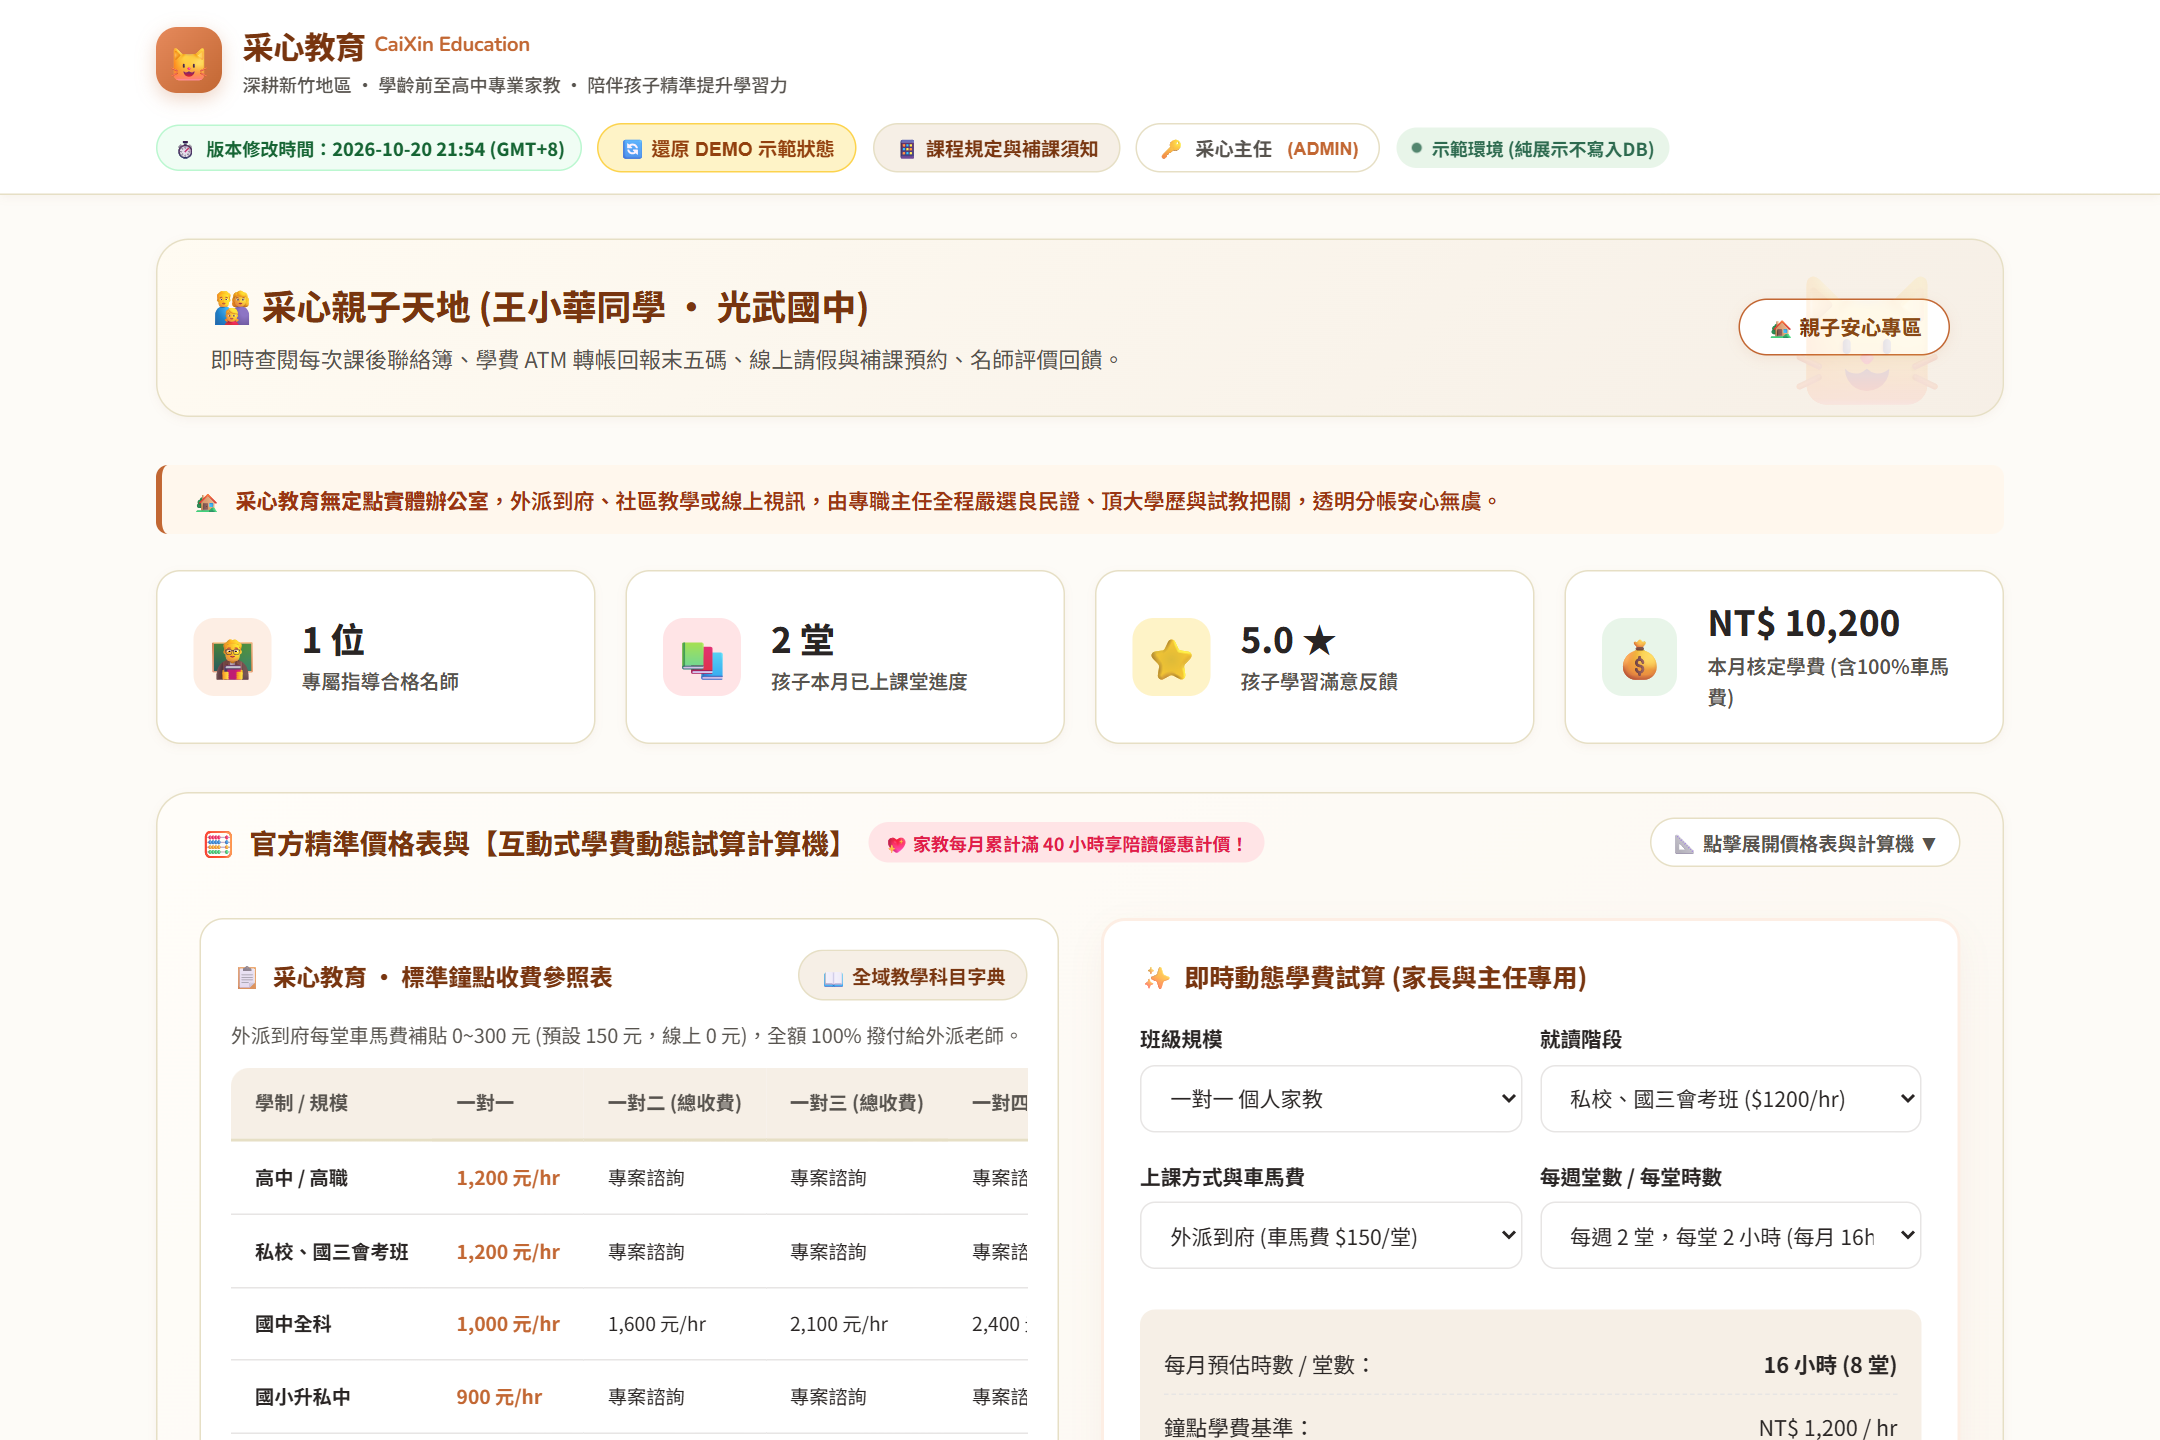Click 還原 DEMO 示範狀態 button
2160x1440 pixels.
click(x=727, y=149)
